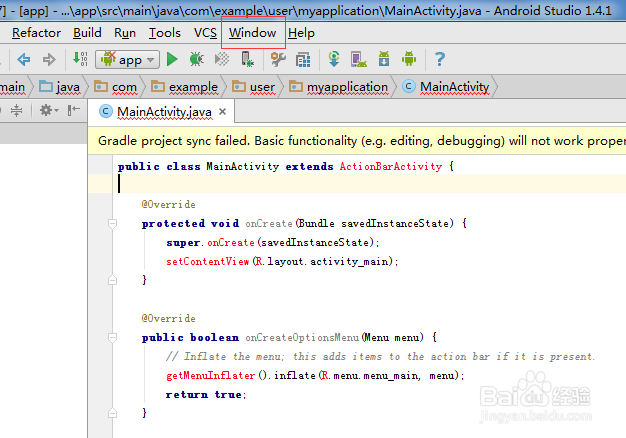Click the ActionBarActivity class name
Screen dimensions: 626x438
click(391, 166)
